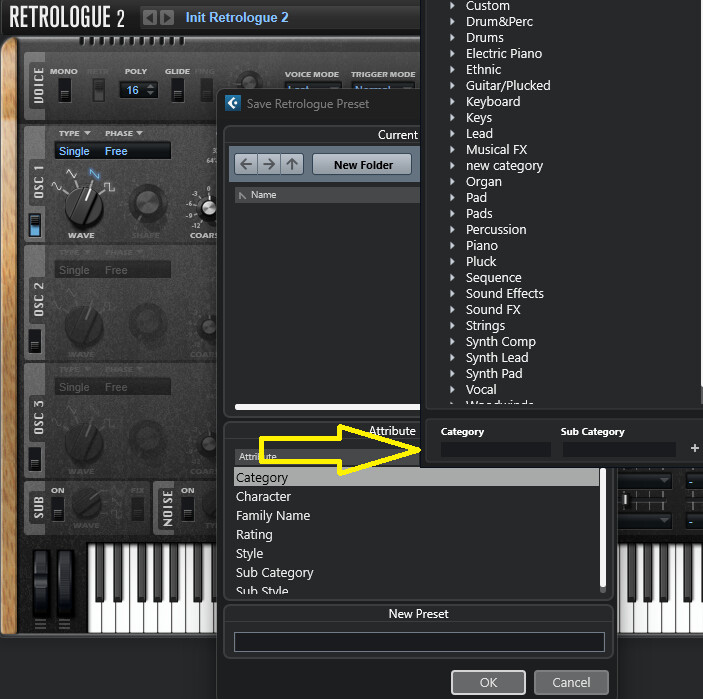Open the OSC 1 TYPE dropdown

[74, 133]
